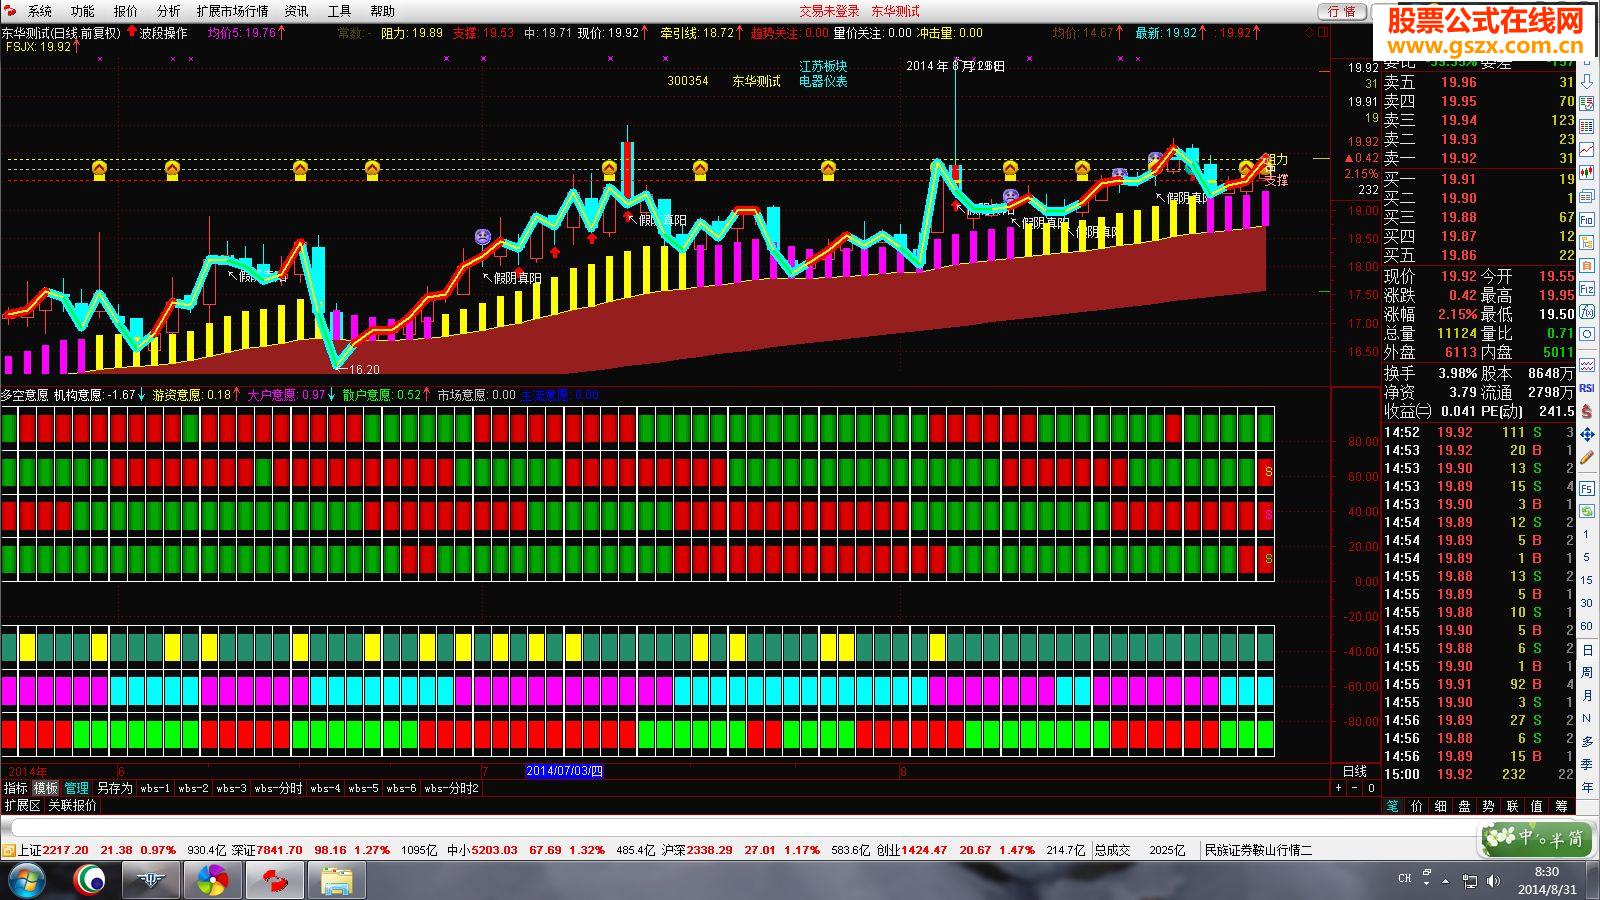Click the 波段操作 indicator label
The height and width of the screenshot is (900, 1600).
tap(163, 33)
